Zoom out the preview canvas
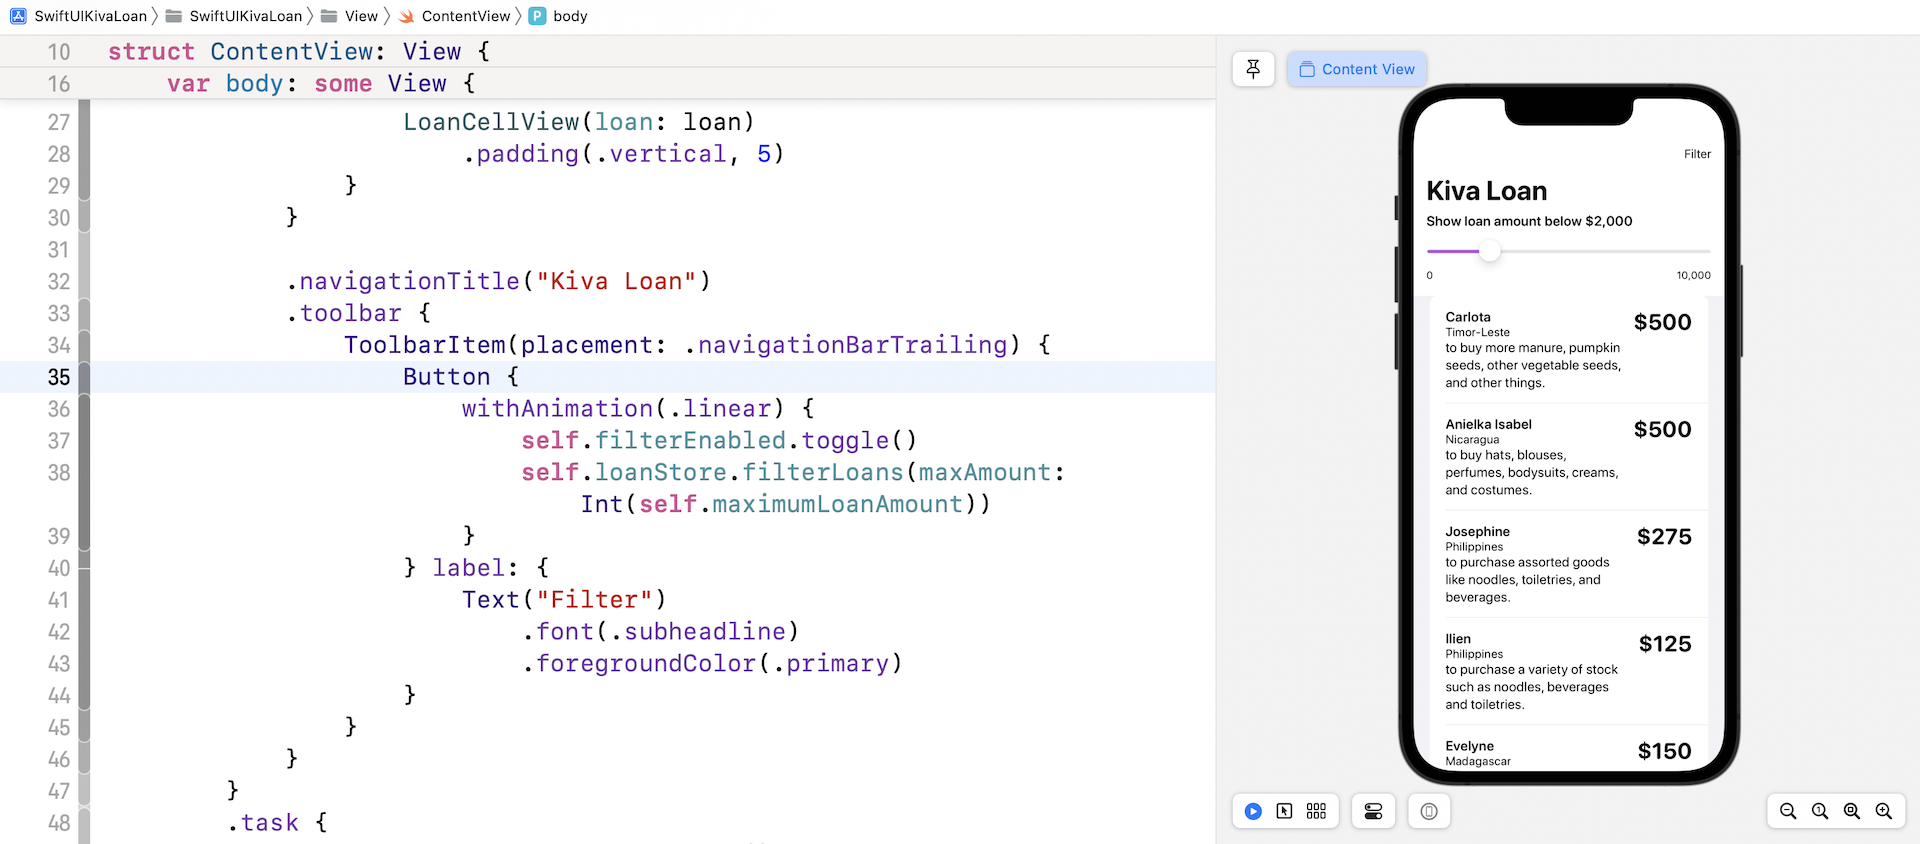Viewport: 1920px width, 844px height. [x=1788, y=811]
